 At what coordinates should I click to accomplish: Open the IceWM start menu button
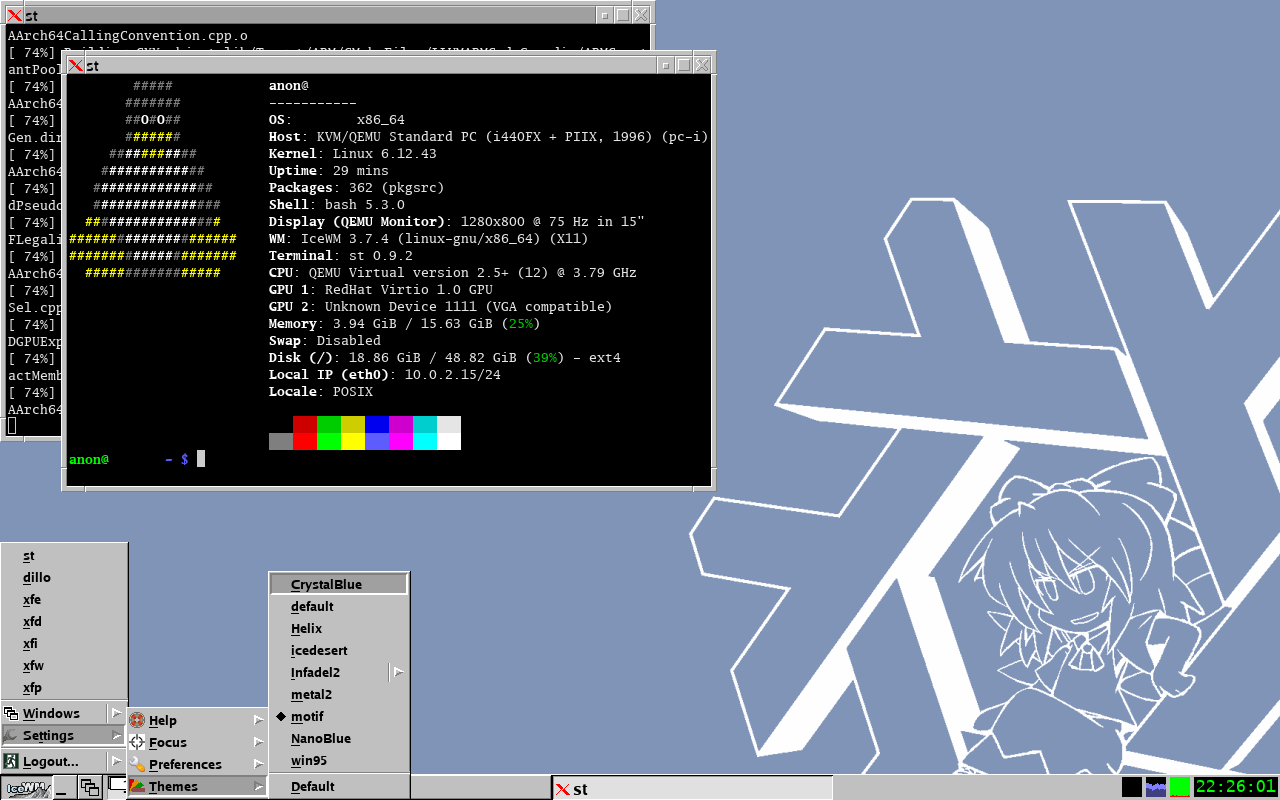[26, 787]
